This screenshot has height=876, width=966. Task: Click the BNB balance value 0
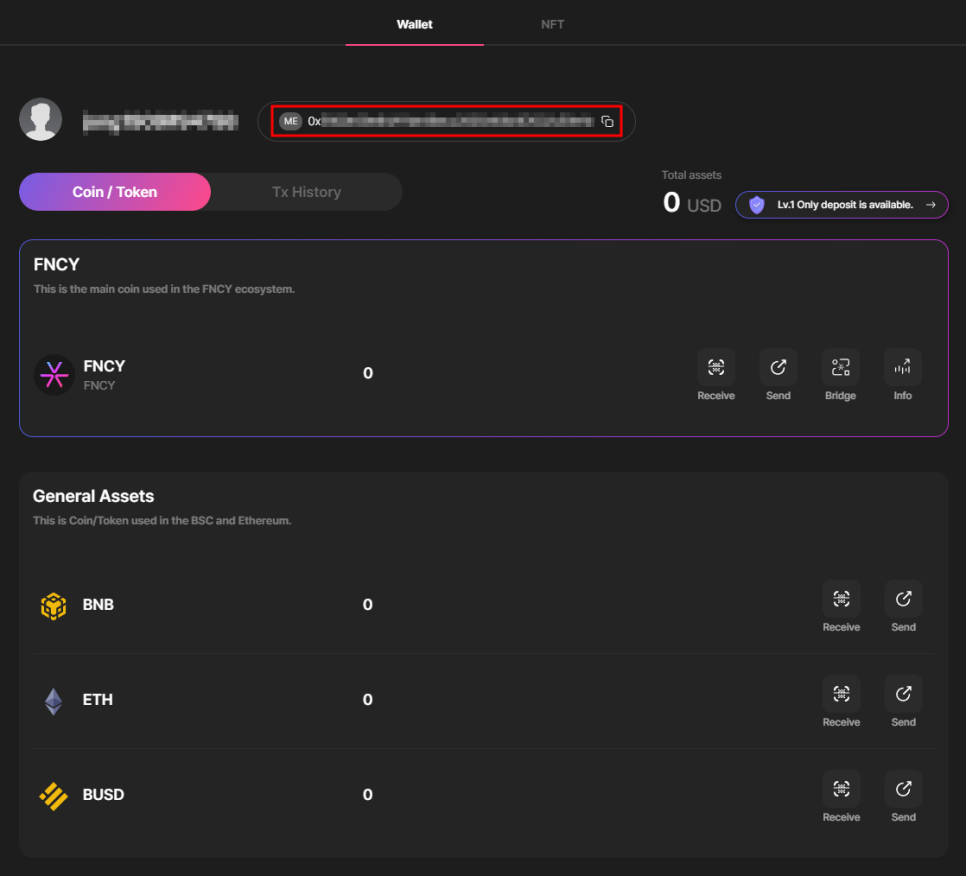(368, 605)
